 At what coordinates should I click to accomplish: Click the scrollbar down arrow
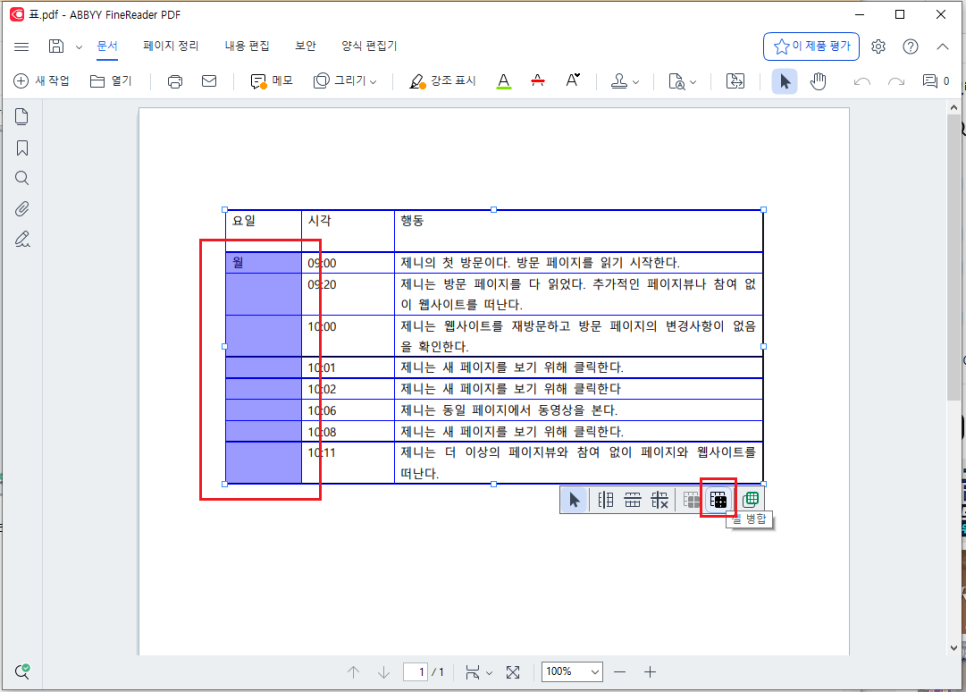click(954, 648)
